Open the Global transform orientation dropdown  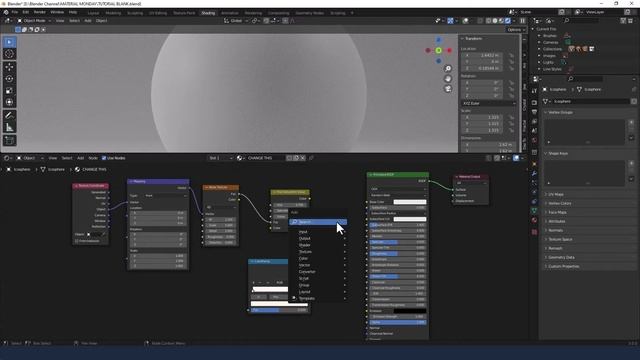(x=236, y=20)
